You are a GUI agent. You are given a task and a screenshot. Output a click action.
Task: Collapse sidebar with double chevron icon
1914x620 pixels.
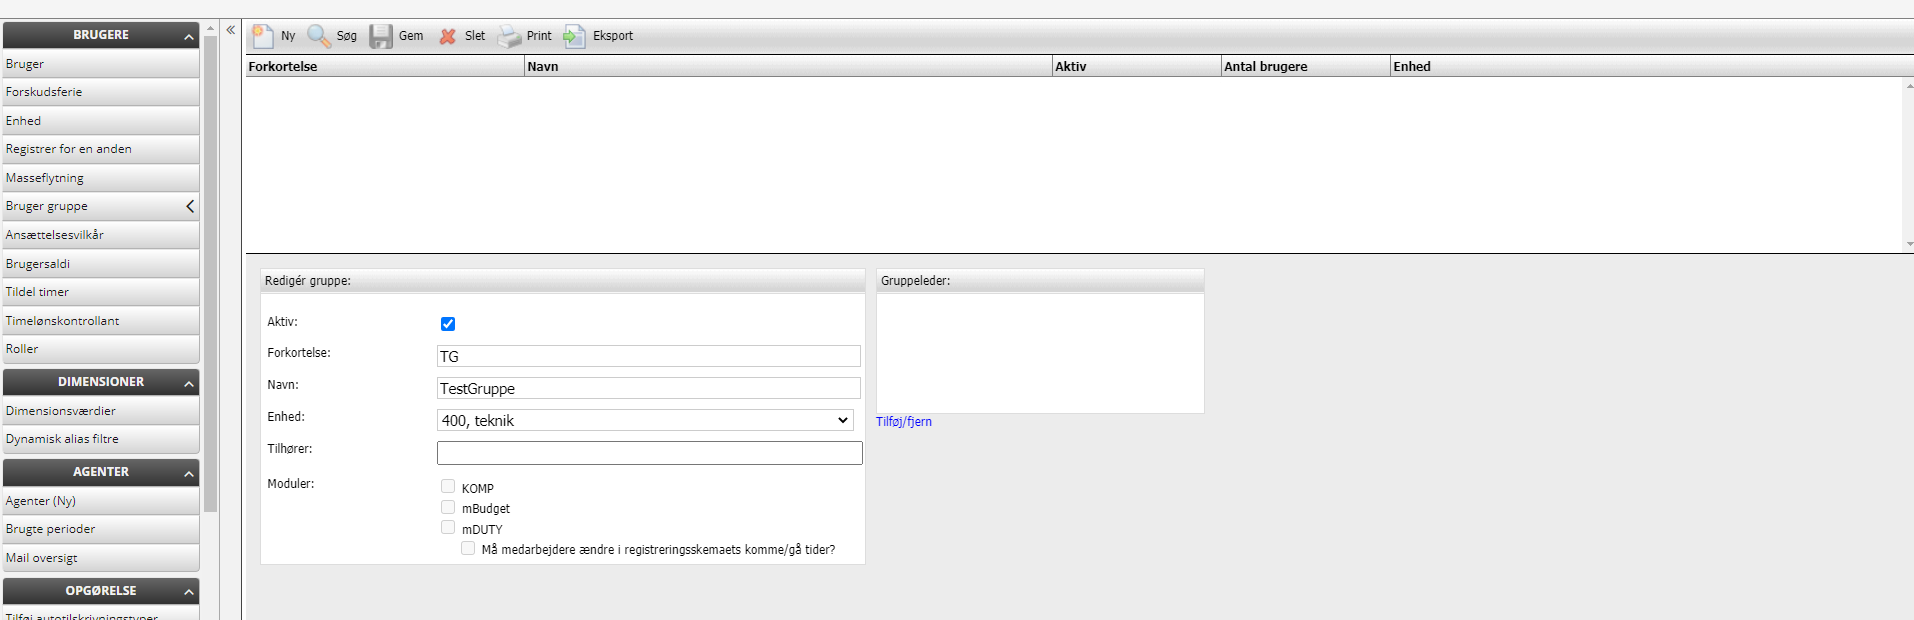click(x=231, y=30)
